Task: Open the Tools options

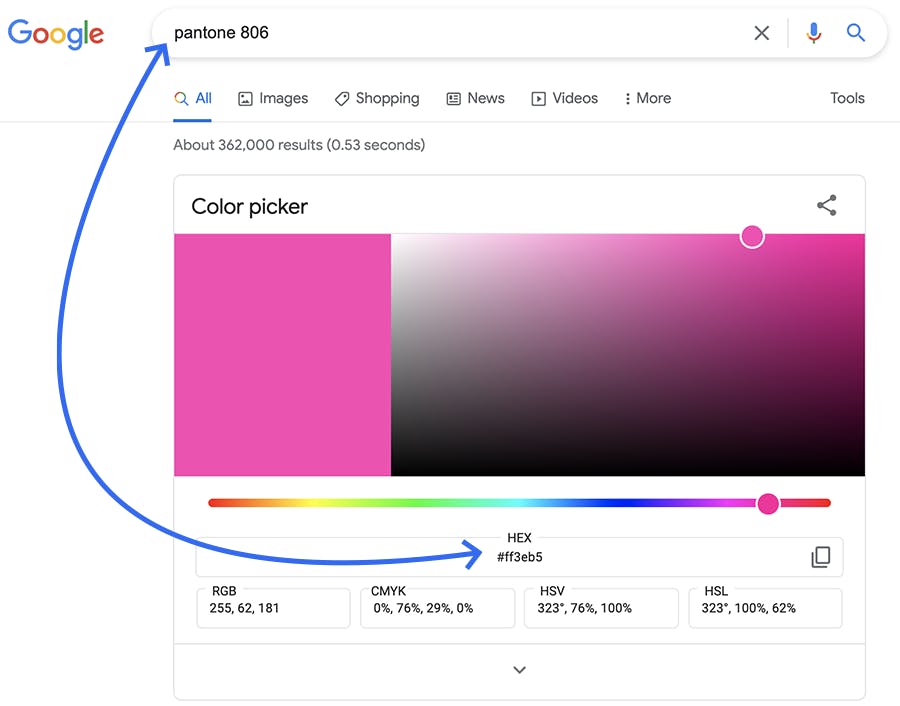Action: click(x=847, y=98)
